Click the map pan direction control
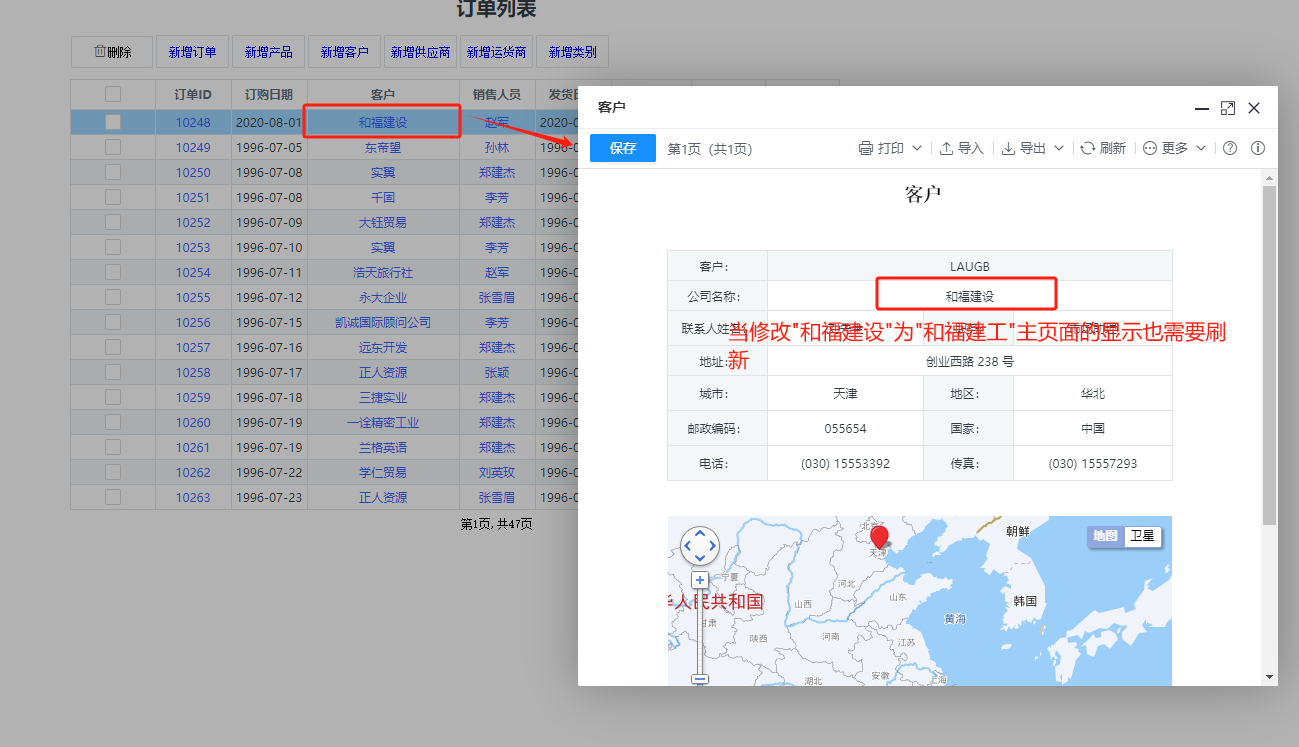The image size is (1299, 747). (x=700, y=546)
